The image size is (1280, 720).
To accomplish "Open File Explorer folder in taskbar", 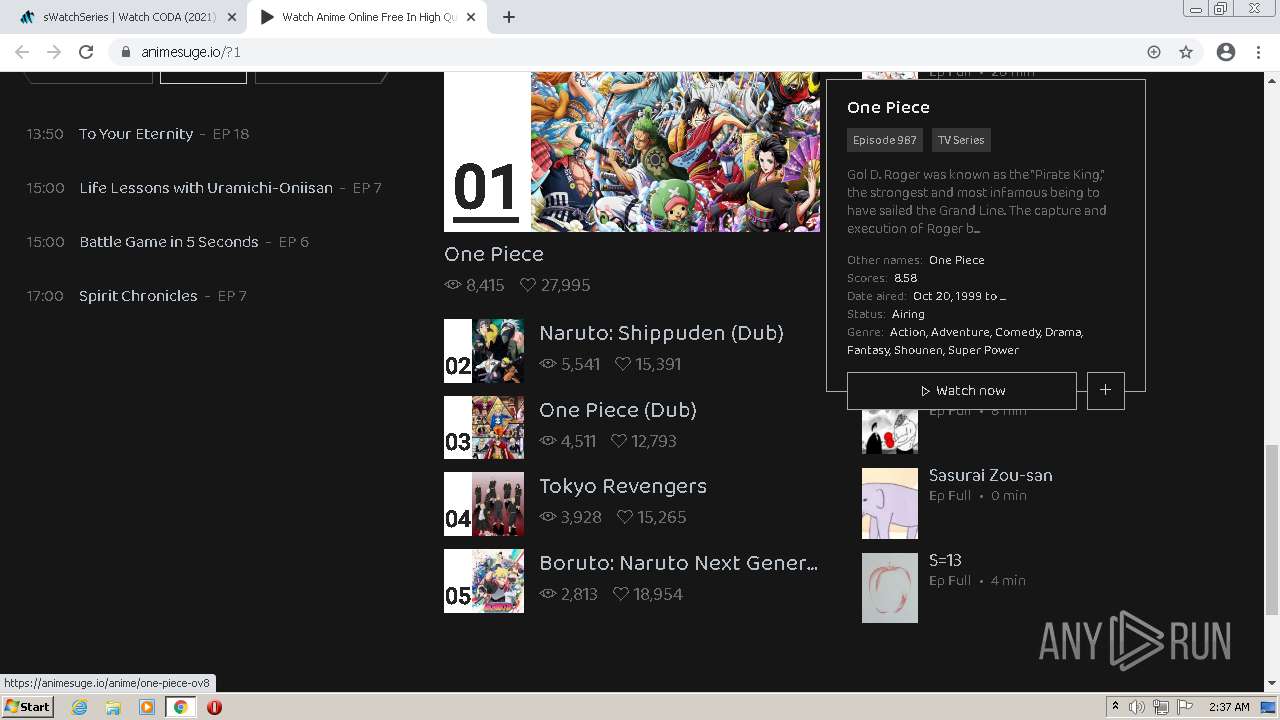I will point(113,707).
